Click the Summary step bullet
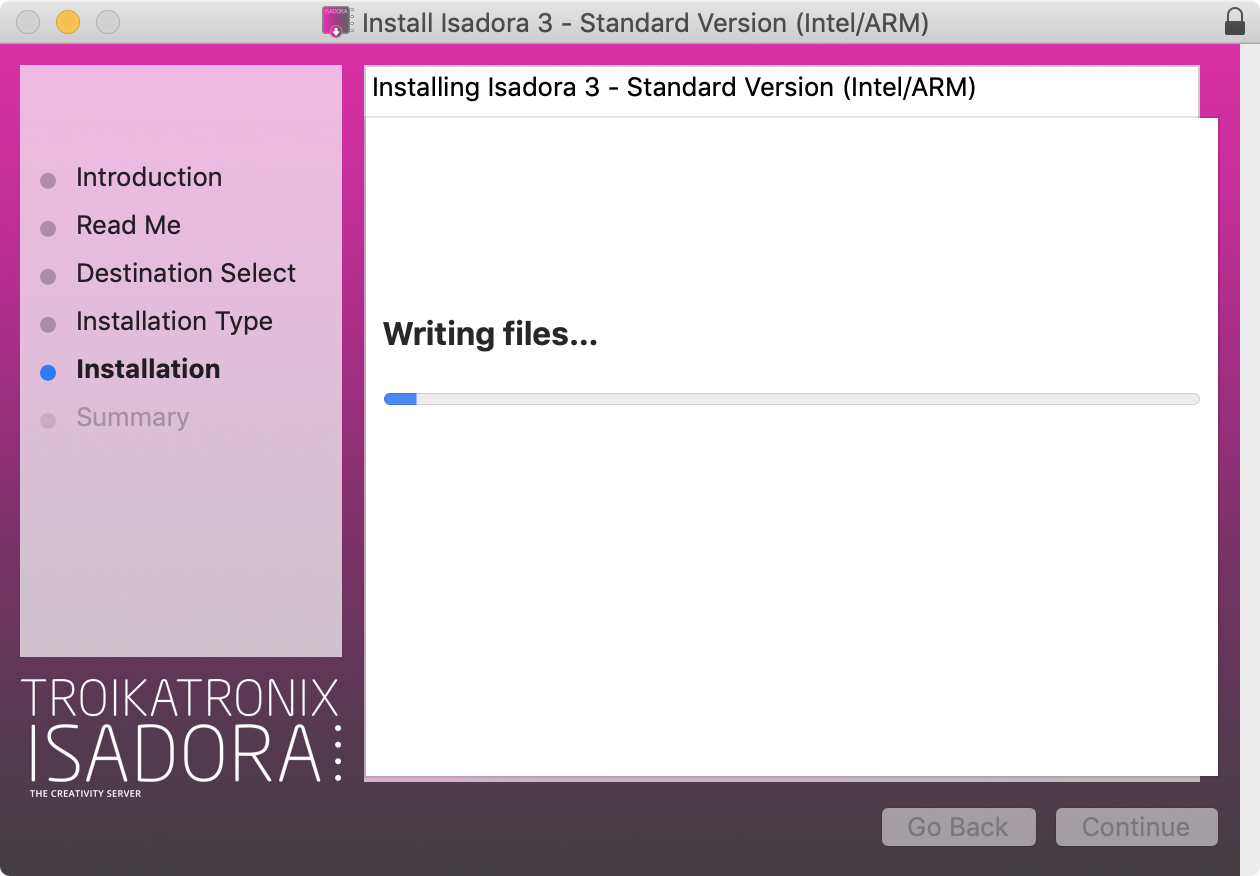Viewport: 1260px width, 876px height. coord(48,421)
